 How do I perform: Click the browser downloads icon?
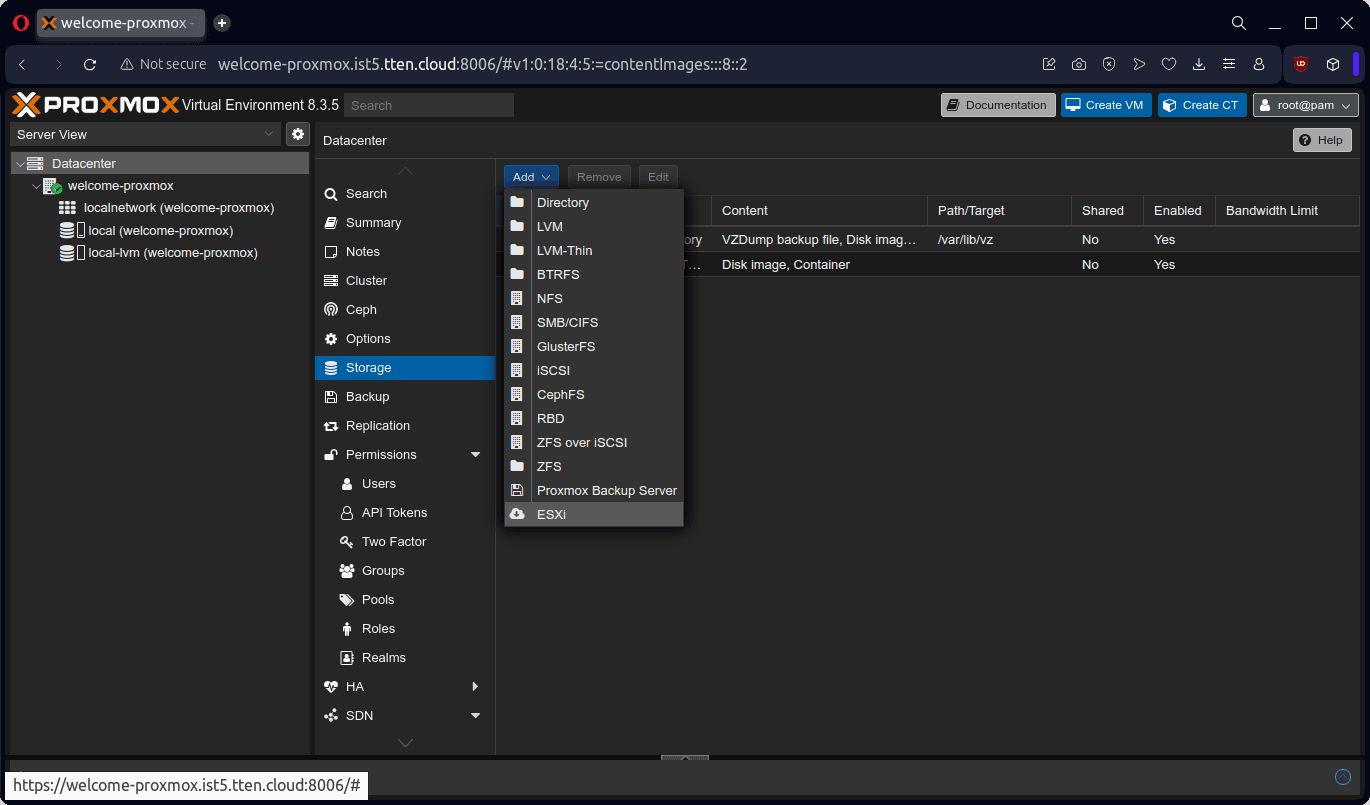tap(1199, 64)
